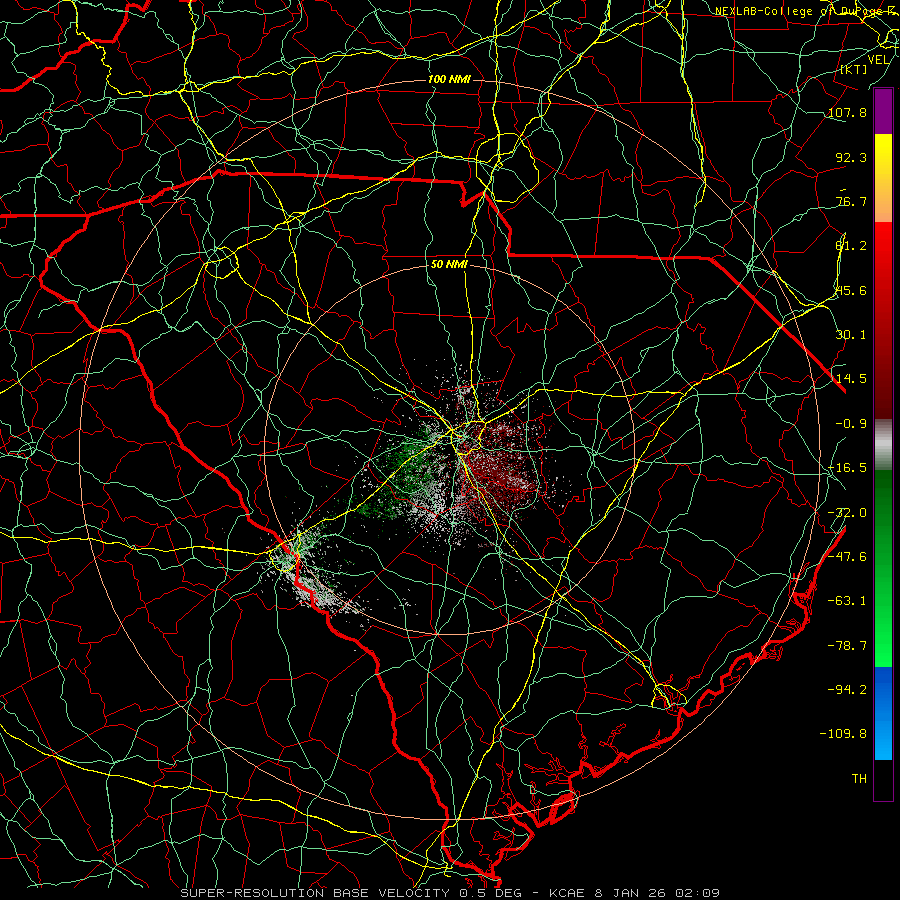The height and width of the screenshot is (900, 900).
Task: Click the 45.6 legend value
Action: point(851,290)
